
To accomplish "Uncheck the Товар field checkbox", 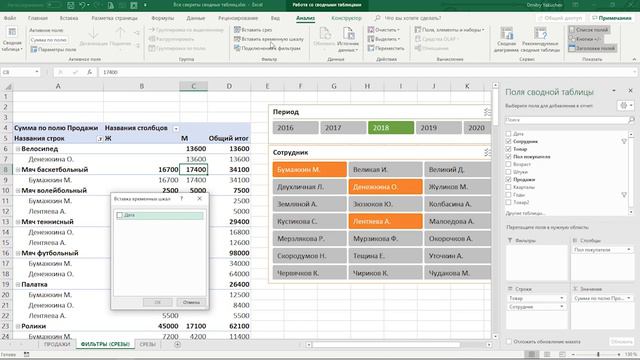I will [x=508, y=149].
